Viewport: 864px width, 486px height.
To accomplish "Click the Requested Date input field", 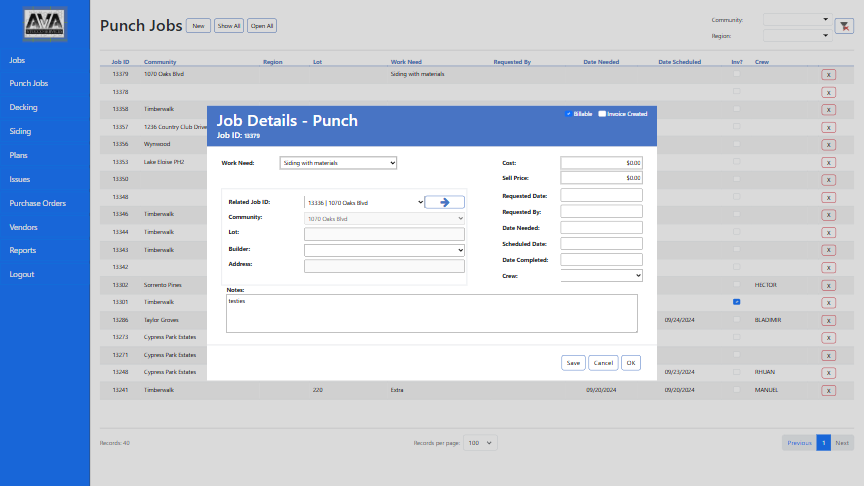I will 601,195.
